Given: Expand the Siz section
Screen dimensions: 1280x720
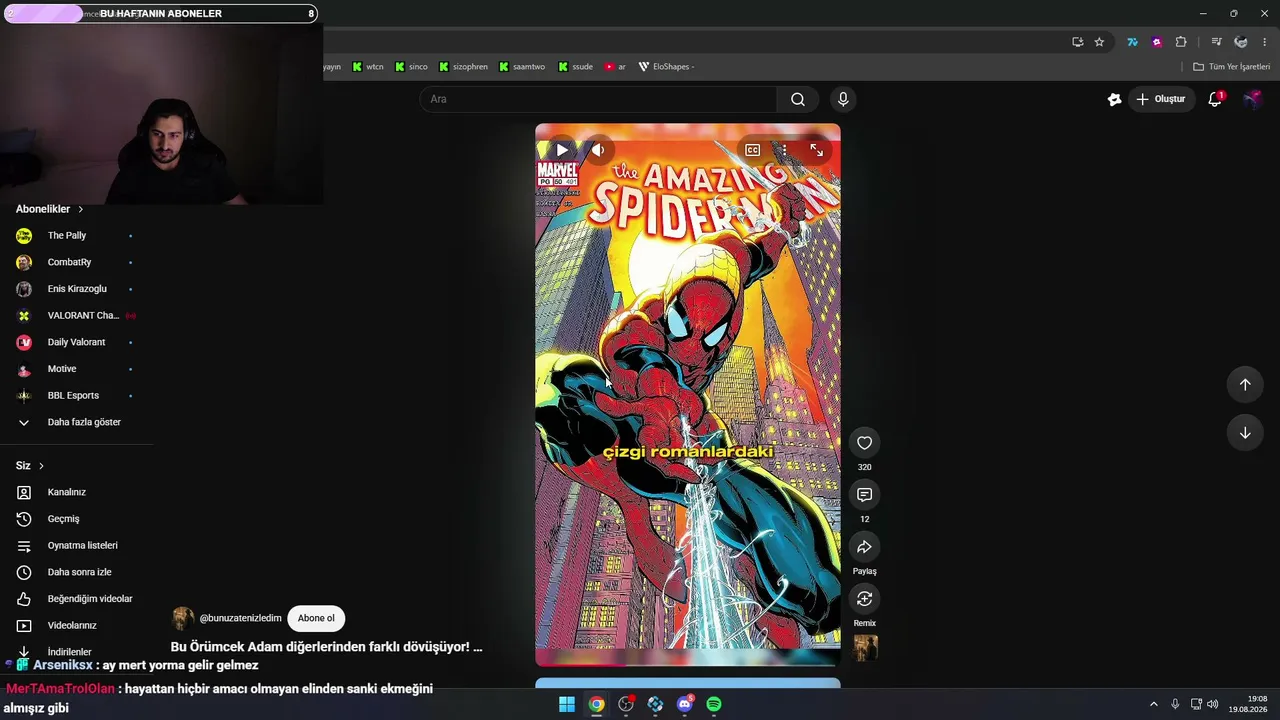Looking at the screenshot, I should click(30, 466).
